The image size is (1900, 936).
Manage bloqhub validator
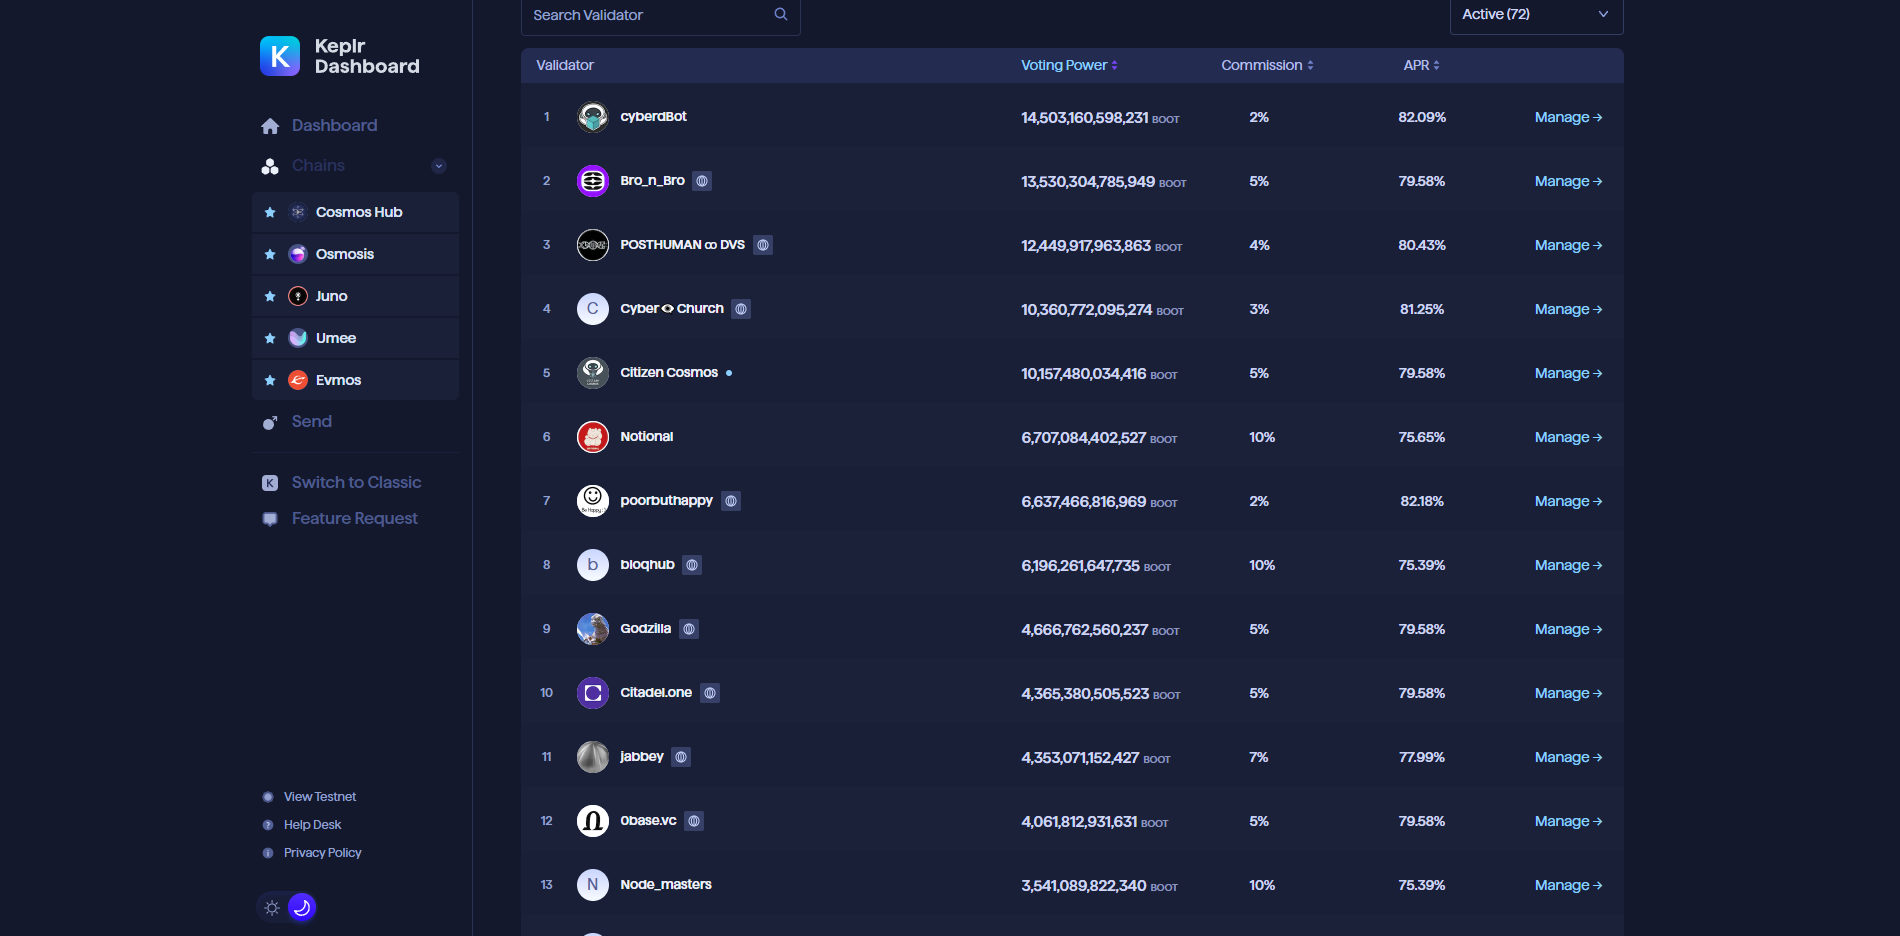[x=1568, y=565]
